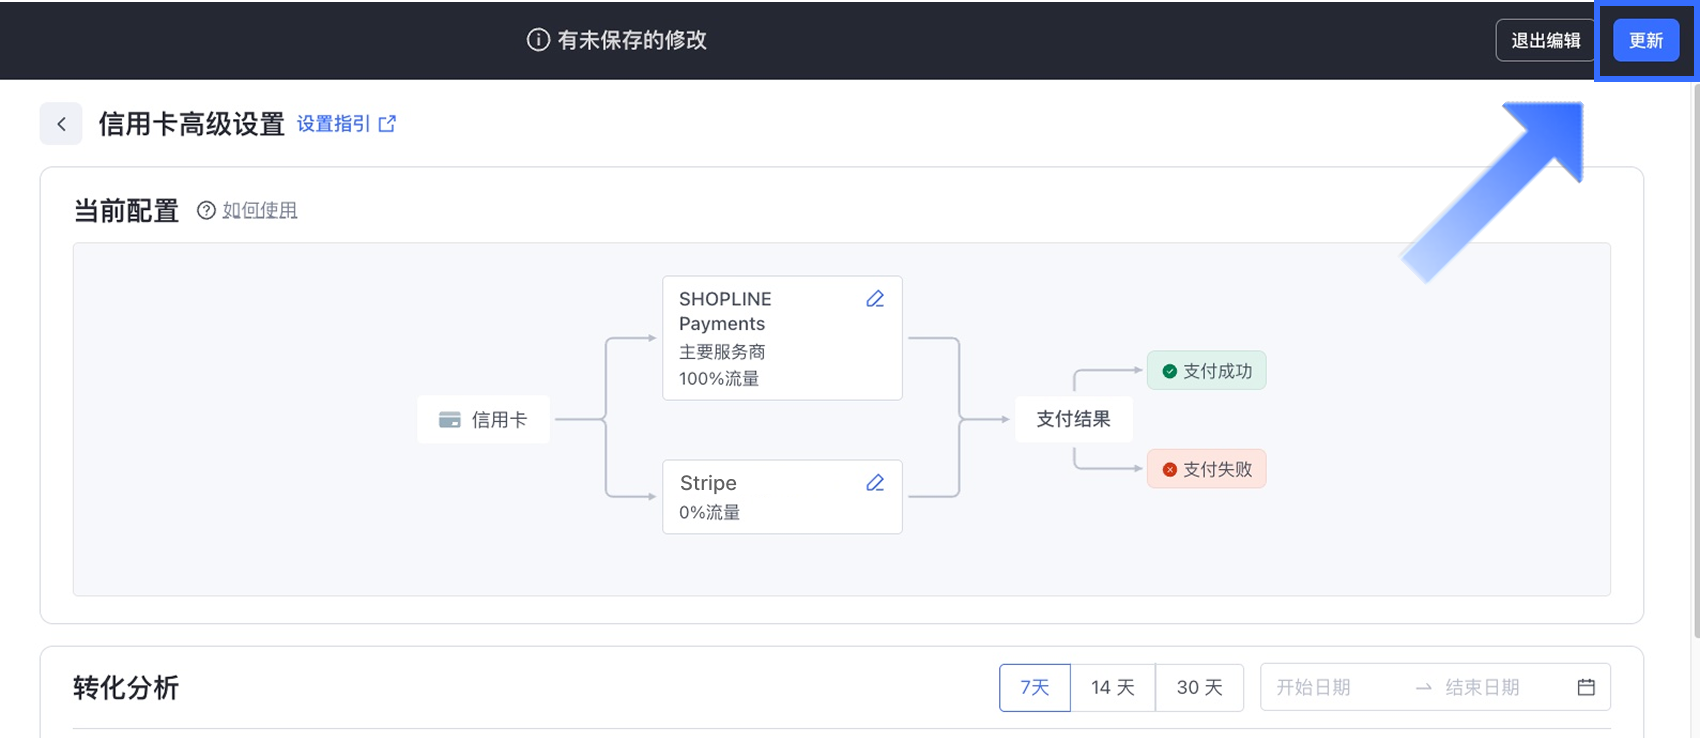Click the 退出编辑 button

click(1545, 40)
